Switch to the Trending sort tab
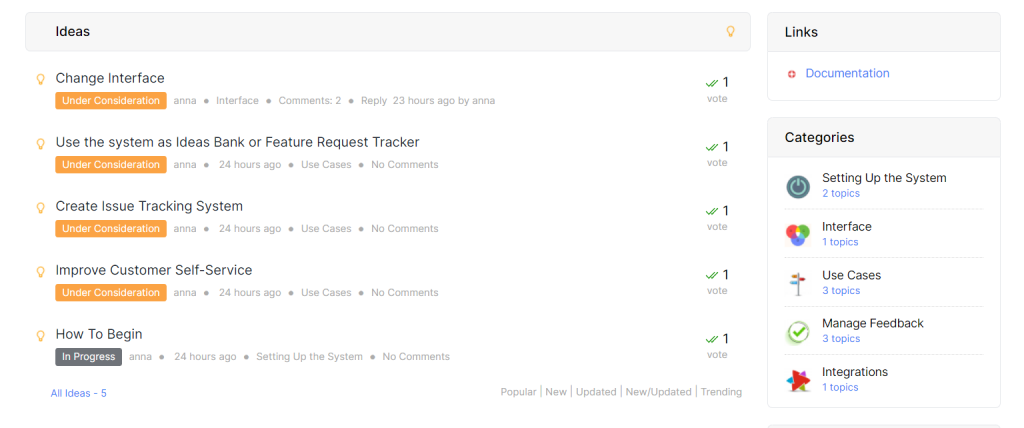This screenshot has height=428, width=1024. pos(721,392)
